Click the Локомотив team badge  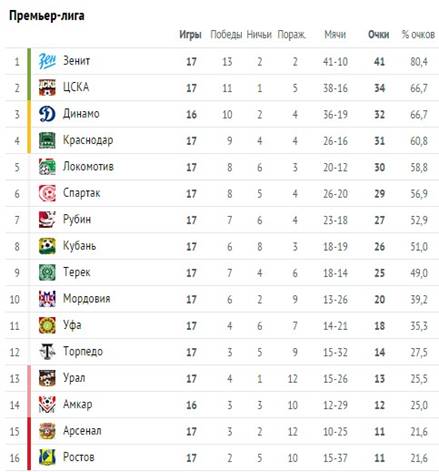(x=47, y=167)
